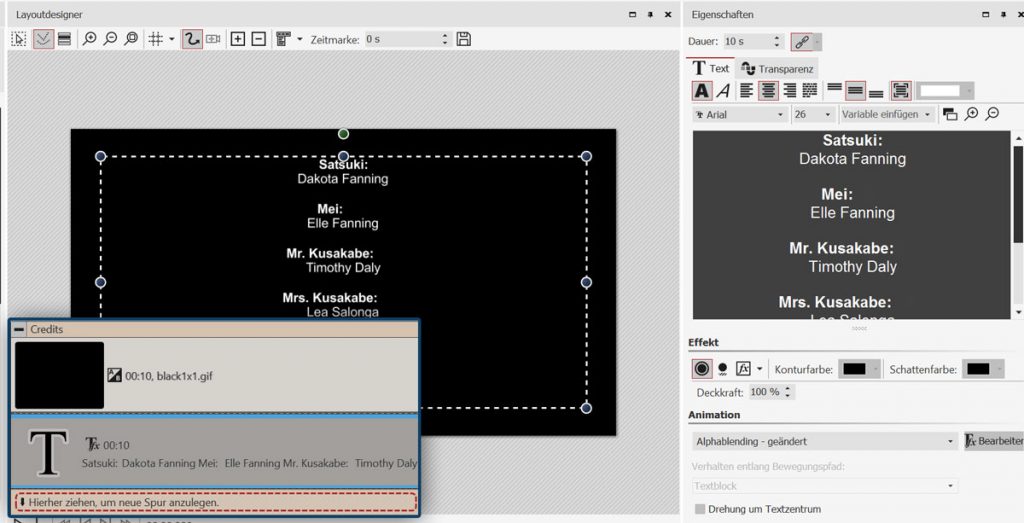Open the font size 26 dropdown

(811, 115)
